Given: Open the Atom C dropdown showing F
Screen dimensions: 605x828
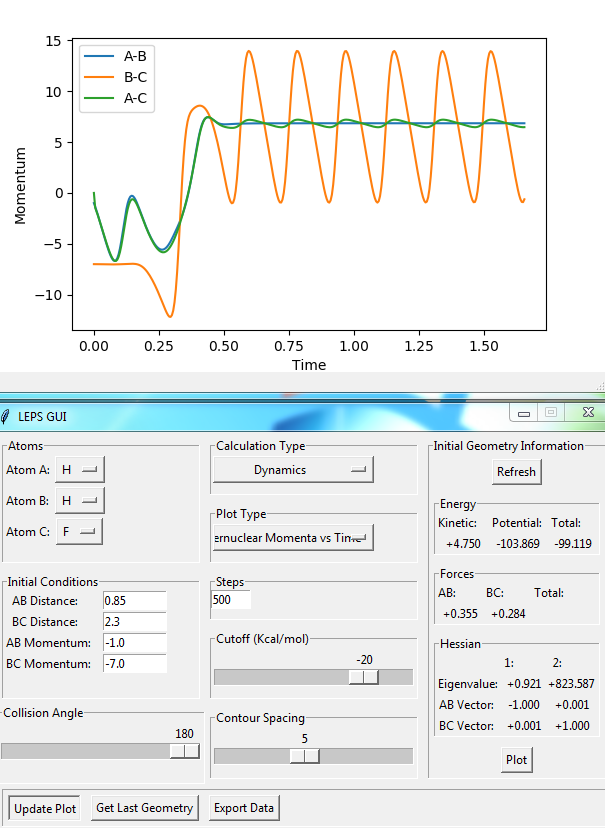Looking at the screenshot, I should coord(79,532).
